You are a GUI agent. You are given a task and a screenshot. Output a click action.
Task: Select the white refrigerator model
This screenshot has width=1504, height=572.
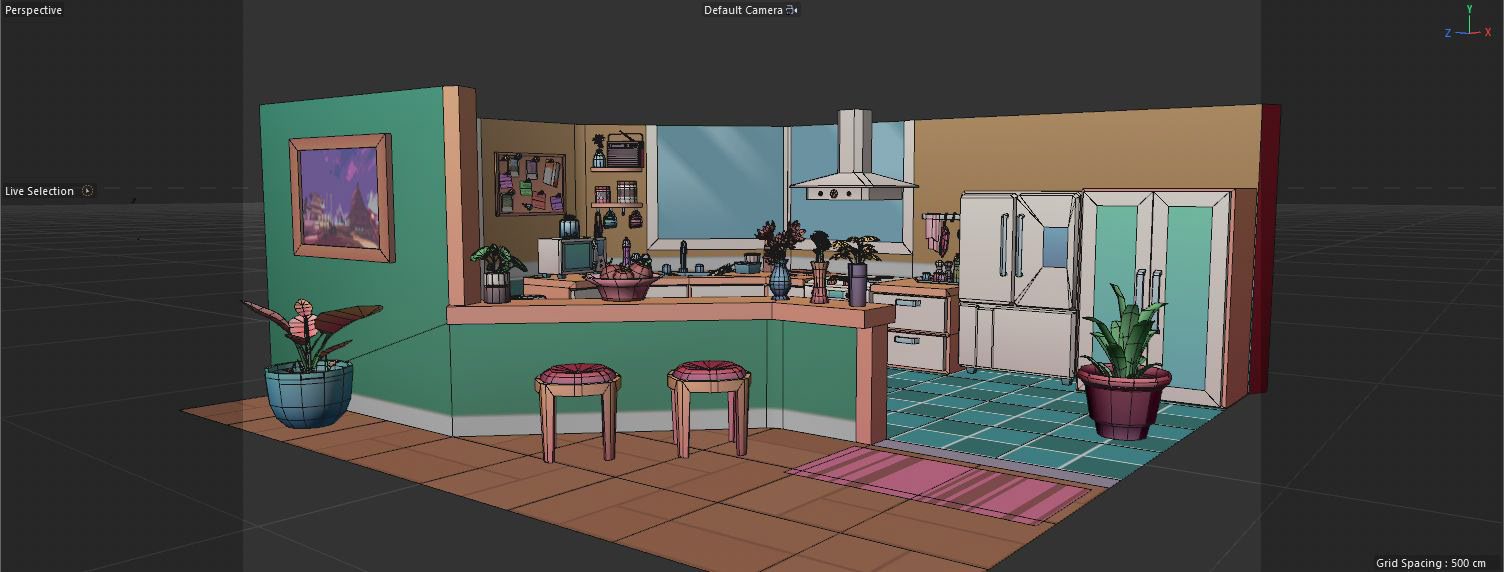coord(1018,285)
